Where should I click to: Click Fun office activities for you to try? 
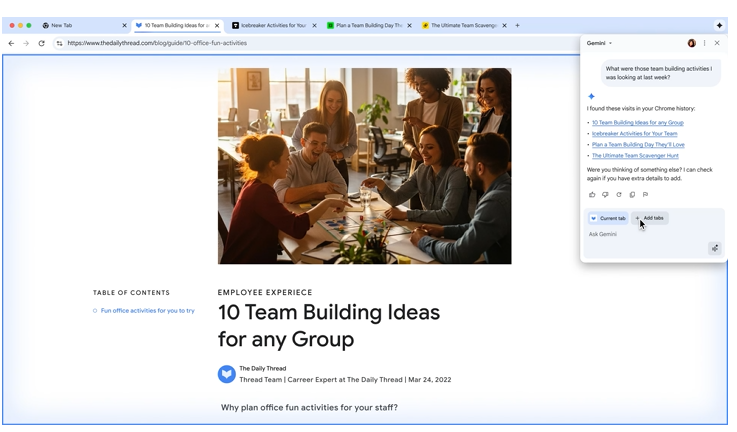coord(147,311)
